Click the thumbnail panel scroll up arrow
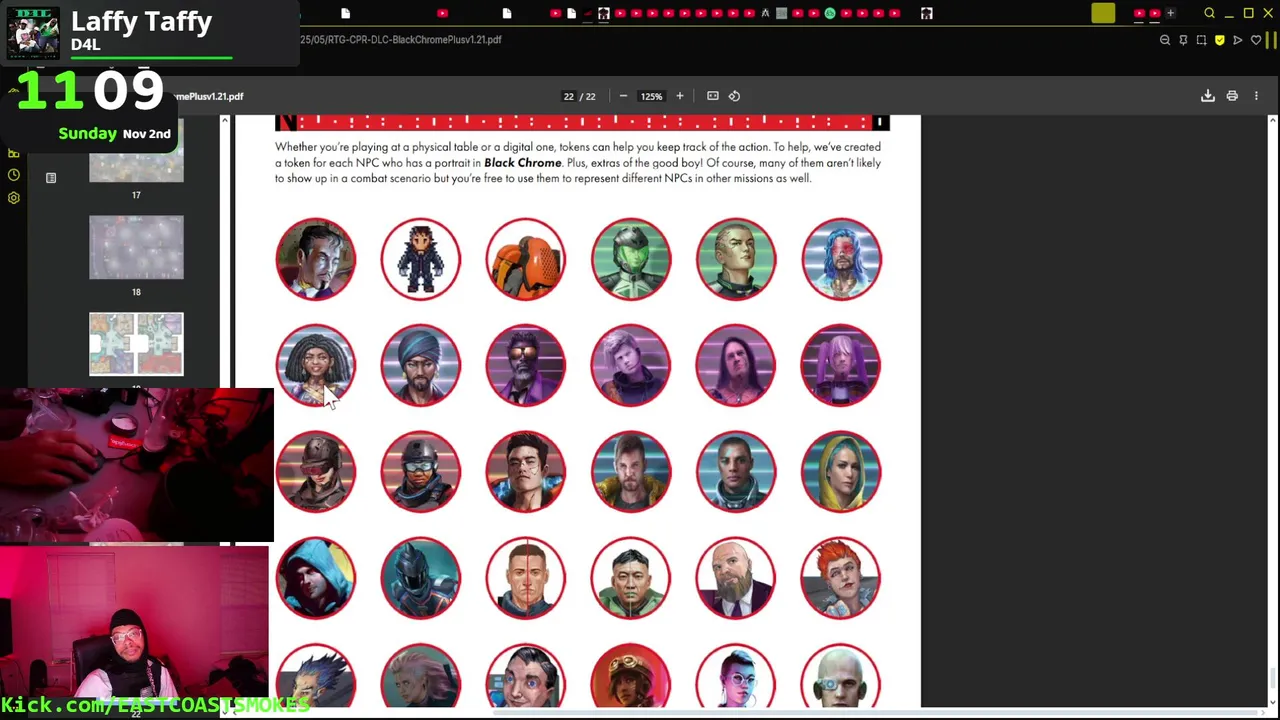The width and height of the screenshot is (1280, 720). tap(224, 121)
